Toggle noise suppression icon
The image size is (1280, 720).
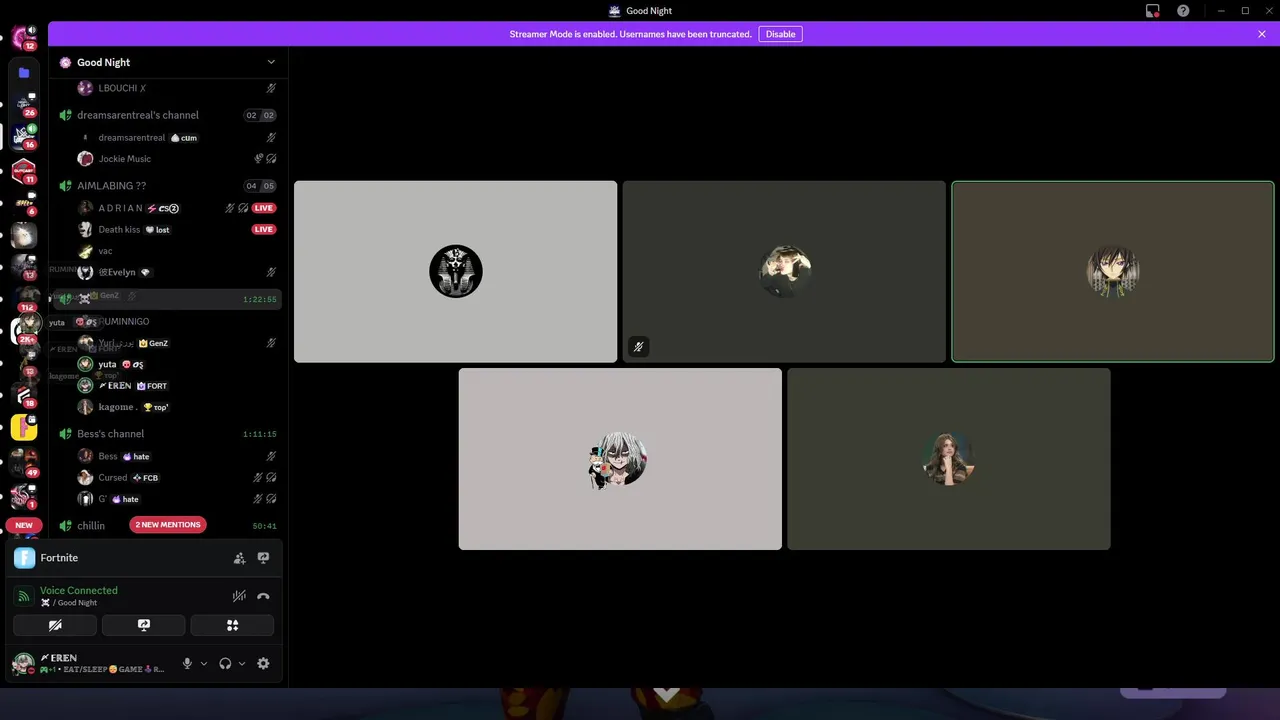(x=239, y=596)
